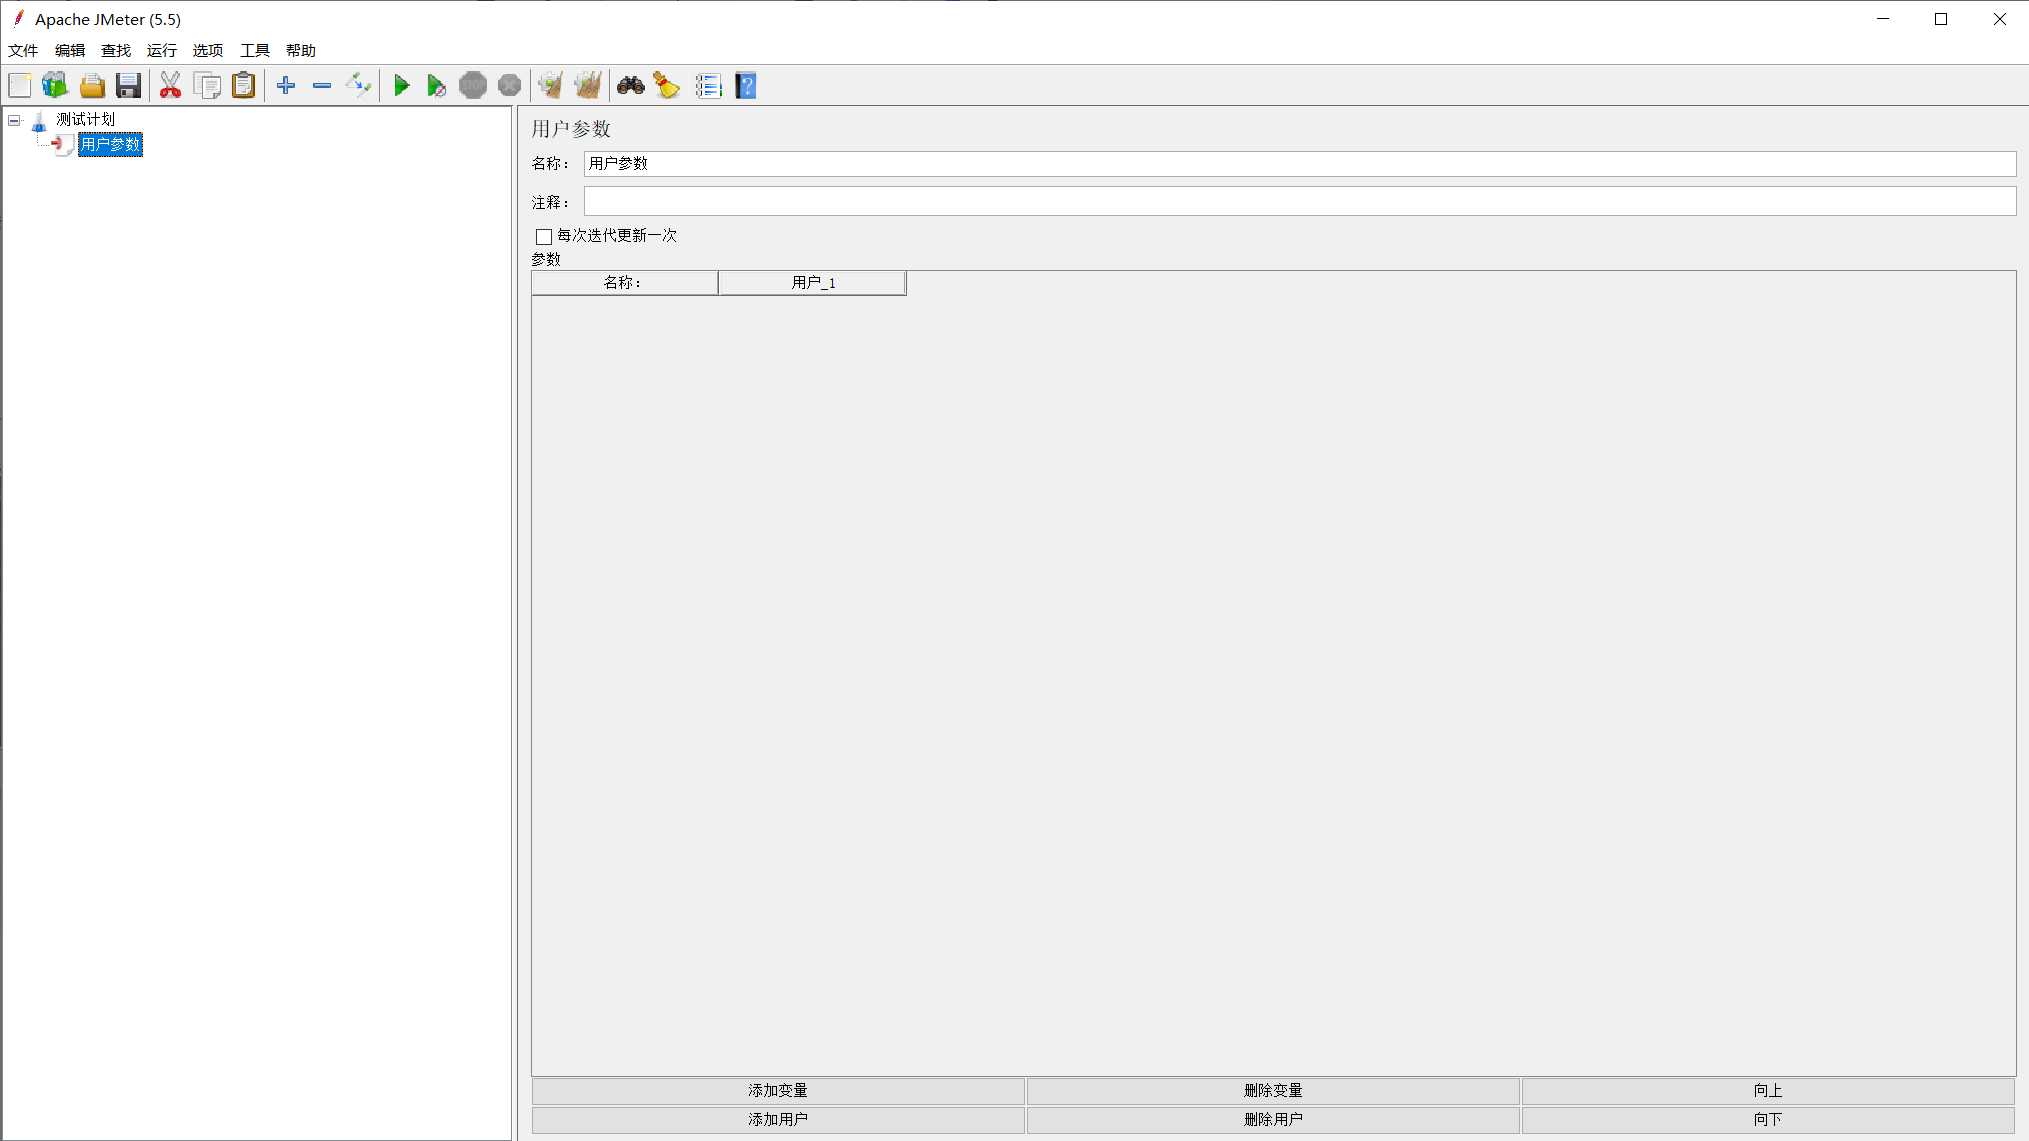2029x1141 pixels.
Task: Toggle the 每次迭代更新一次 checkbox
Action: [x=544, y=237]
